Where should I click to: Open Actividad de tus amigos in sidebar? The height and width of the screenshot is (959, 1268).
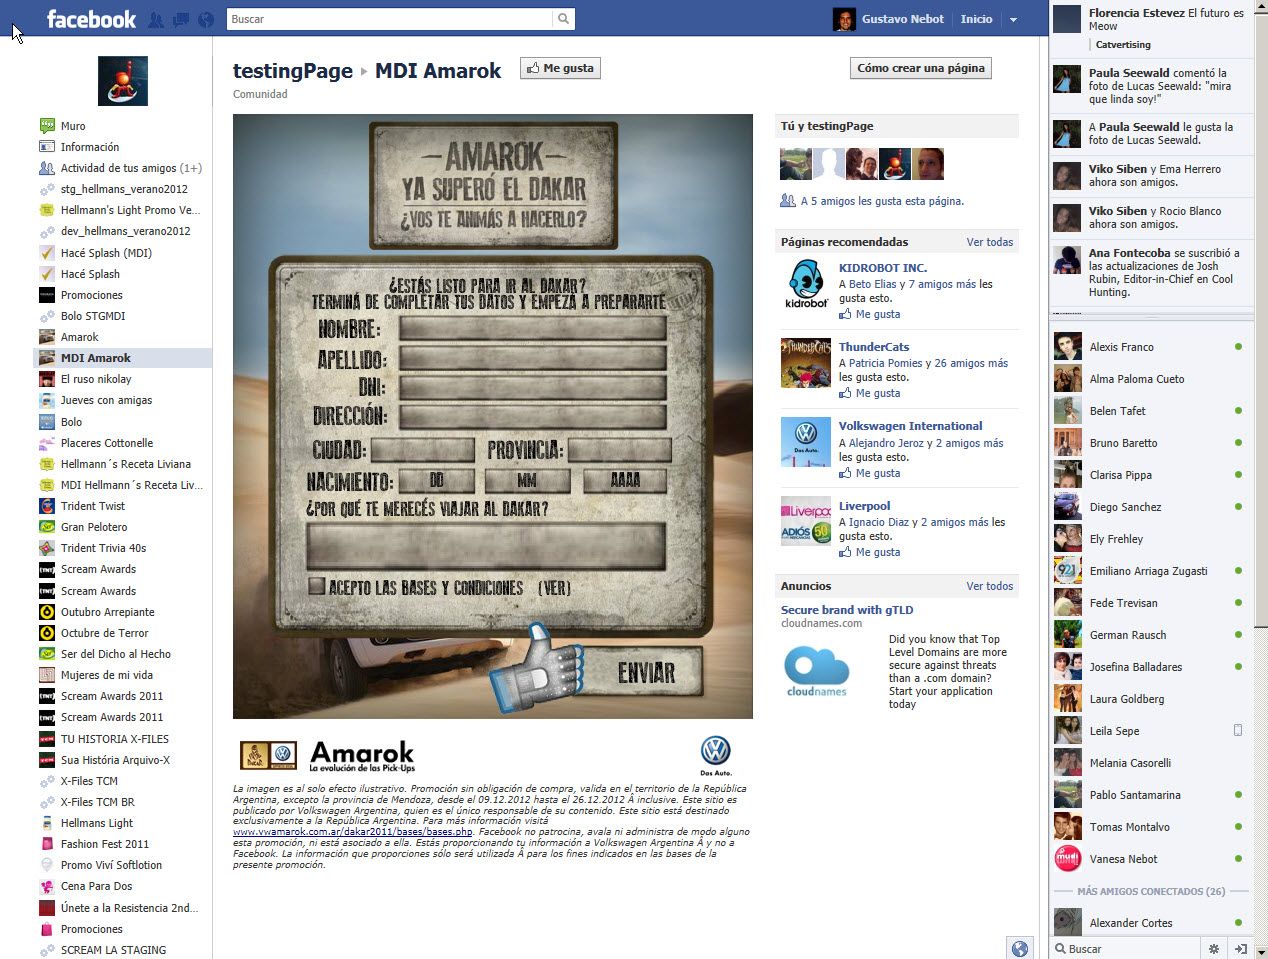[x=131, y=168]
